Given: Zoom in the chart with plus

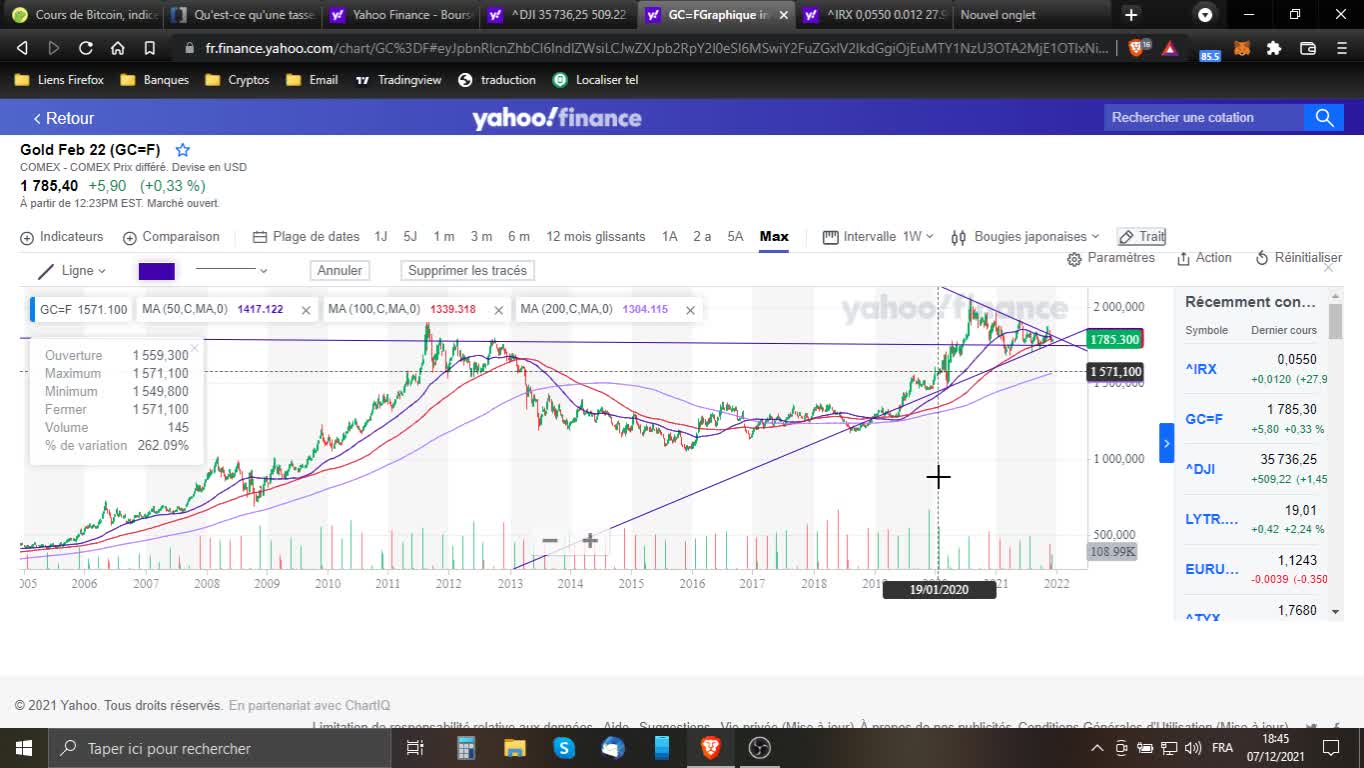Looking at the screenshot, I should 590,541.
